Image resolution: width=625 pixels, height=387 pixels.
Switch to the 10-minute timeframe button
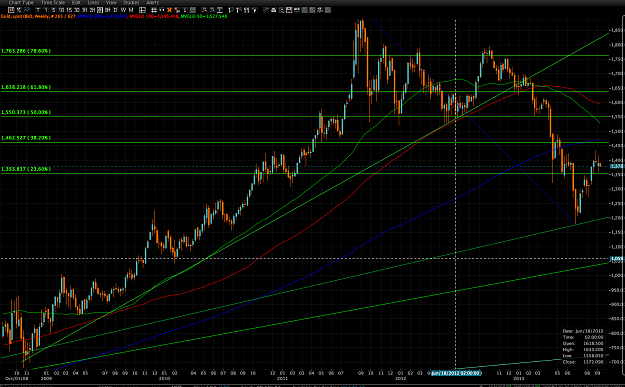61,10
